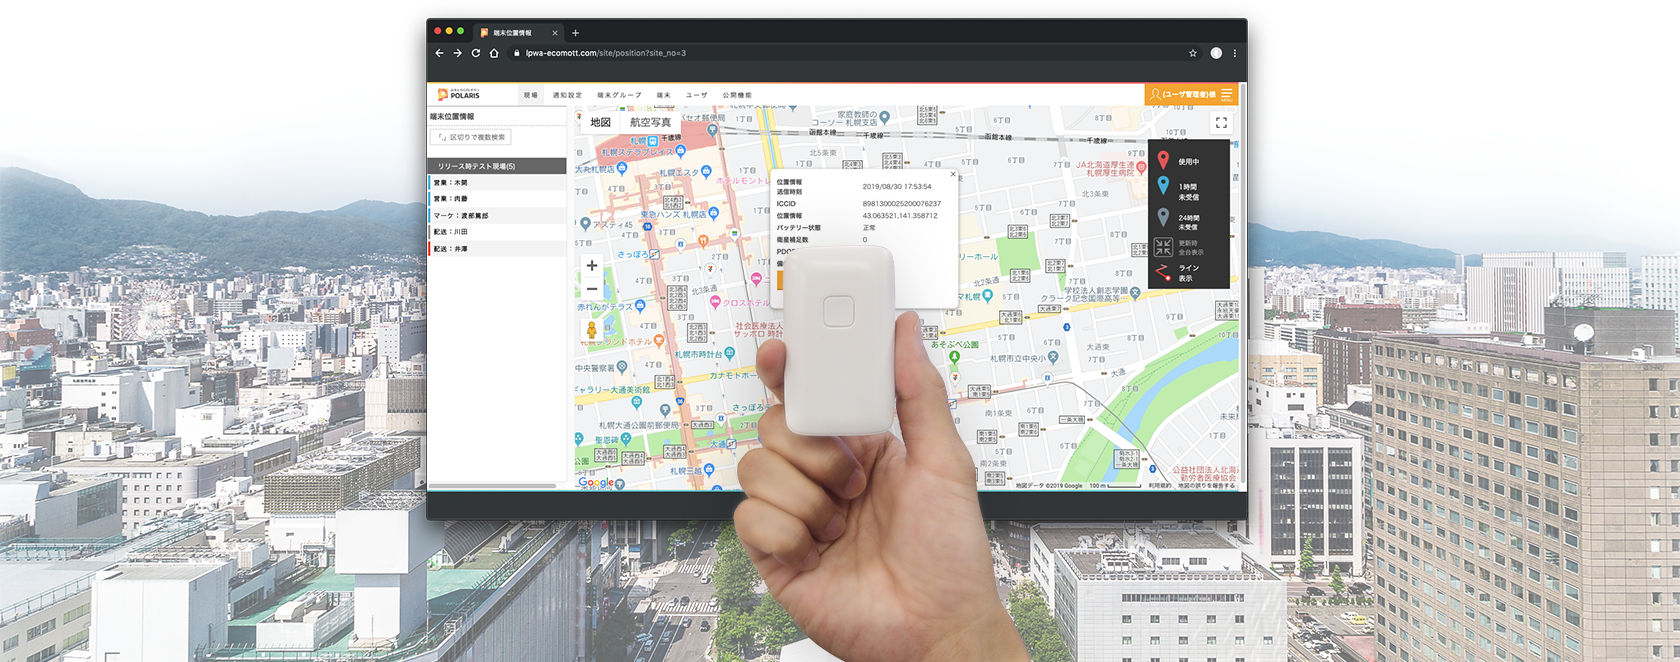Toggle ライン表示 line display icon

1163,272
